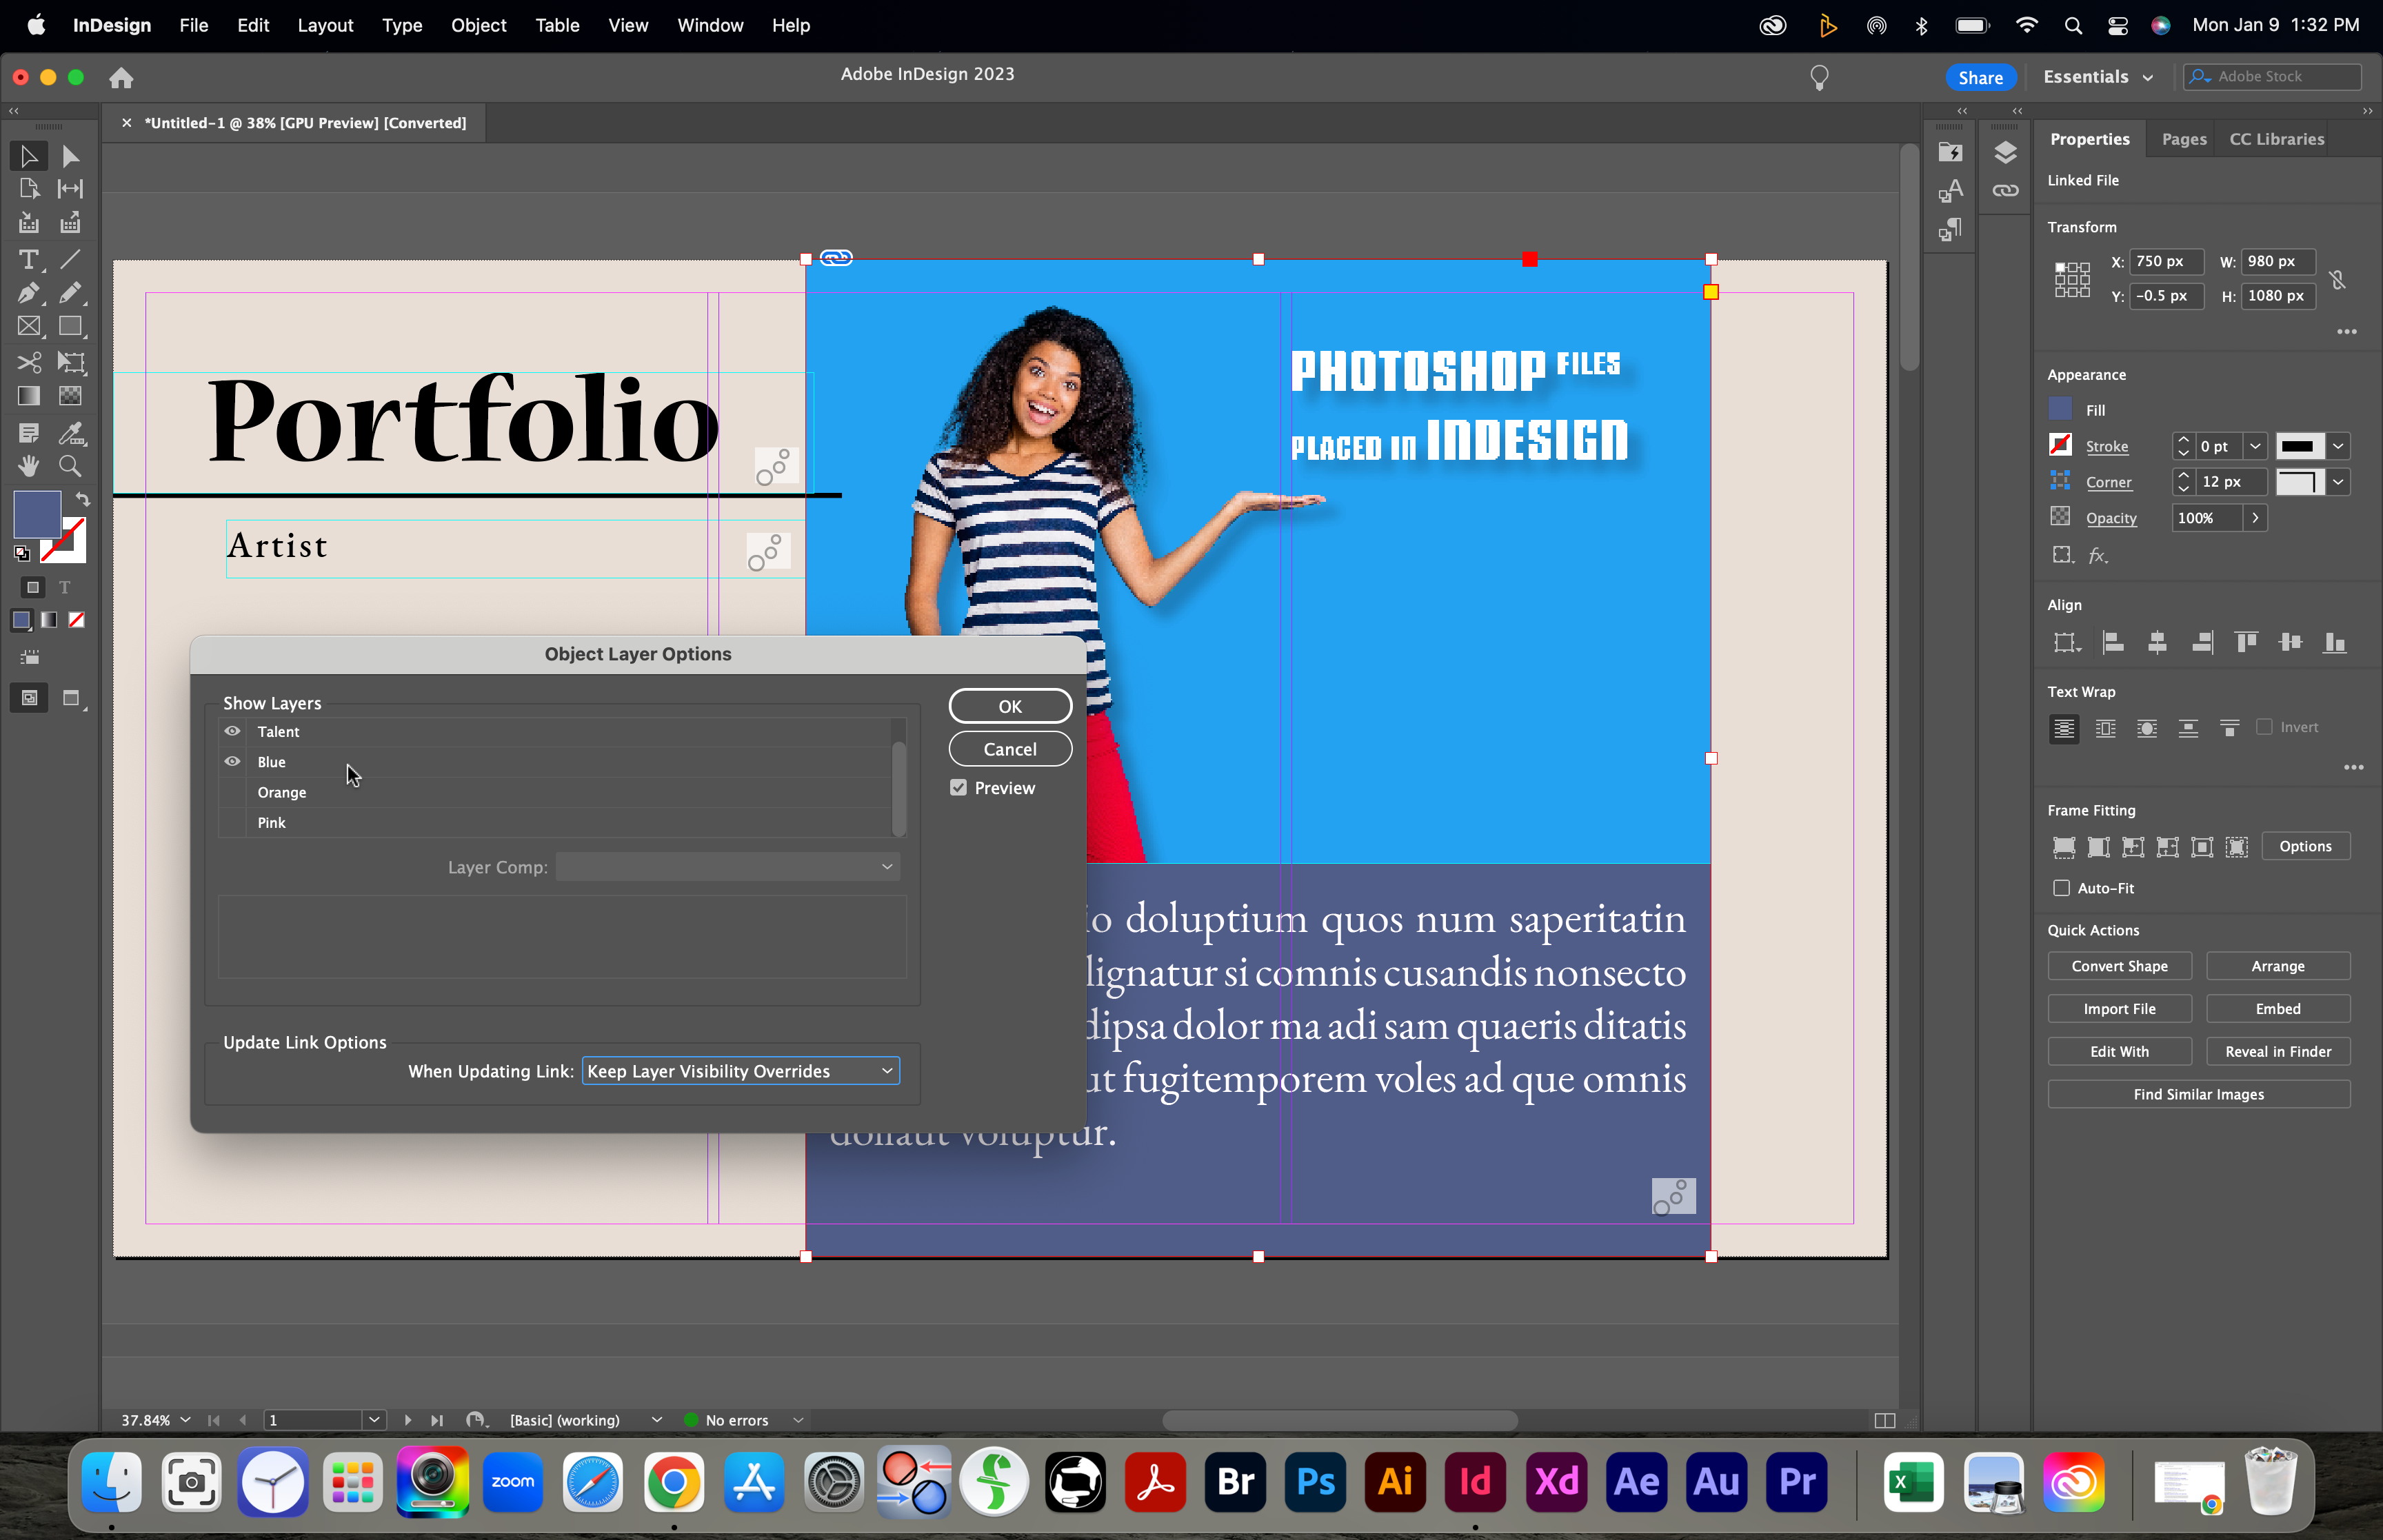Expand Opacity slider arrow
Image resolution: width=2383 pixels, height=1540 pixels.
(2255, 518)
